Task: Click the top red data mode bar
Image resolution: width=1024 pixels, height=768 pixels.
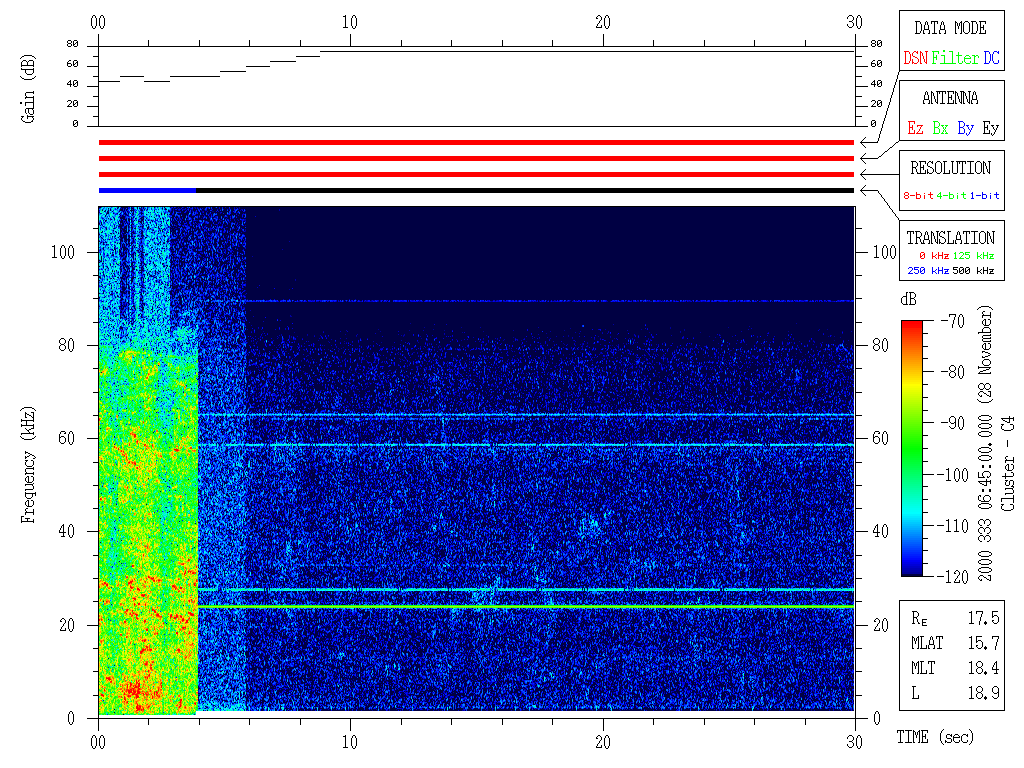Action: 476,143
